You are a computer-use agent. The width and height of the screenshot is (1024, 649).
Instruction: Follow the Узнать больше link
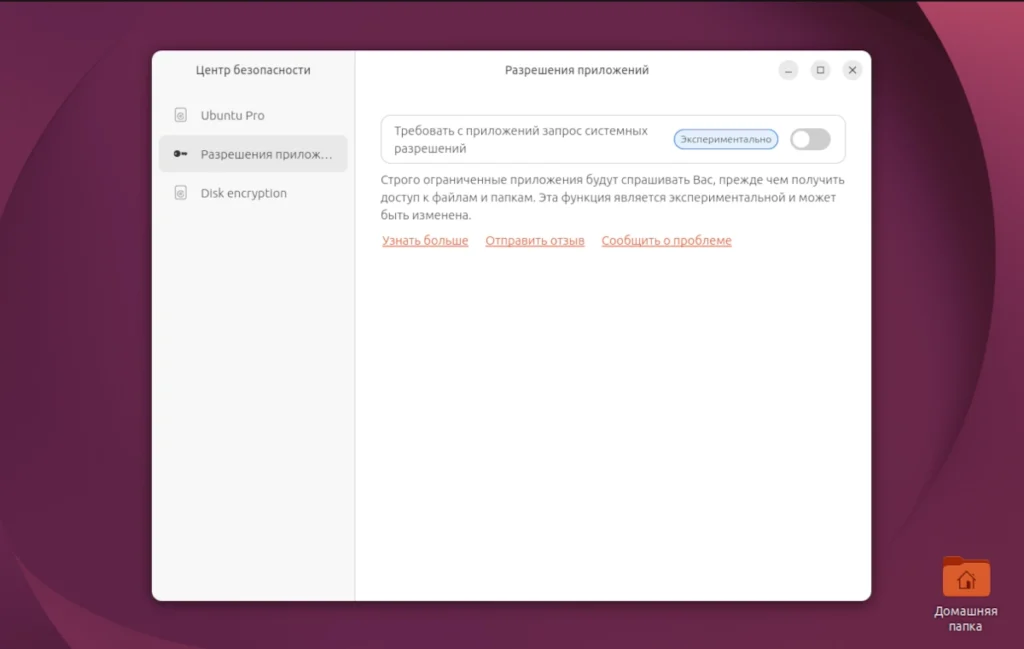tap(425, 240)
